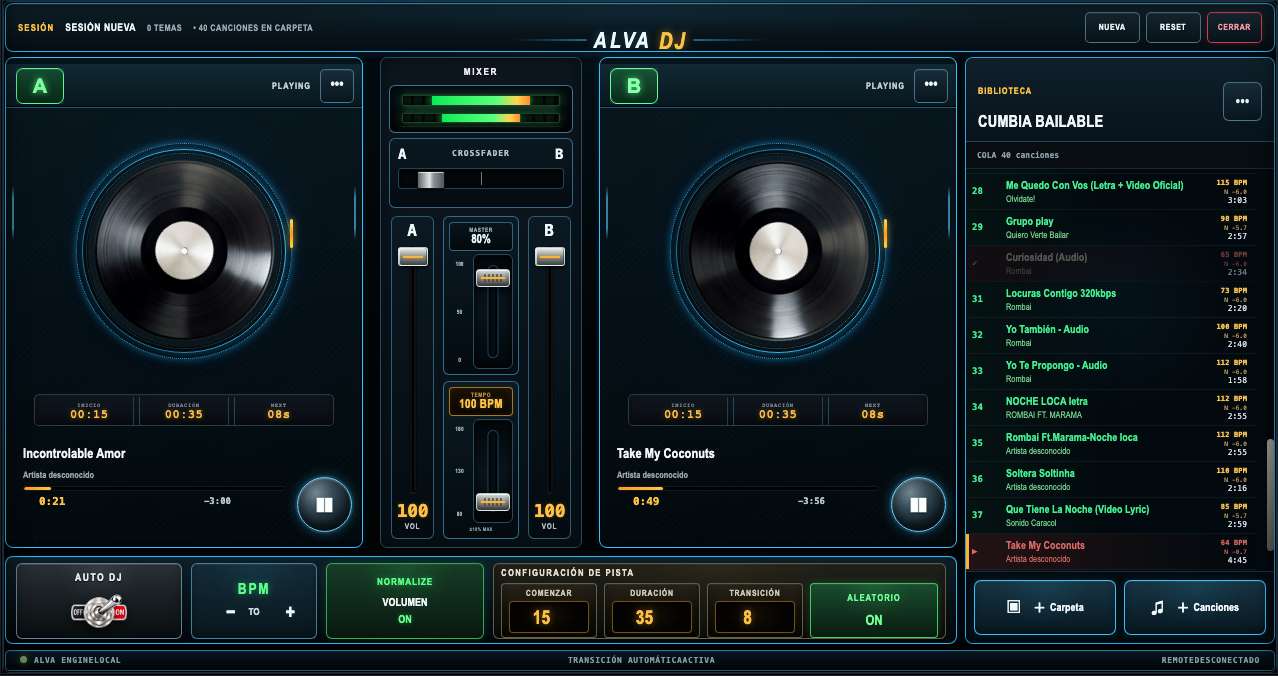This screenshot has height=676, width=1278.
Task: Click the green deck A badge
Action: coord(40,86)
